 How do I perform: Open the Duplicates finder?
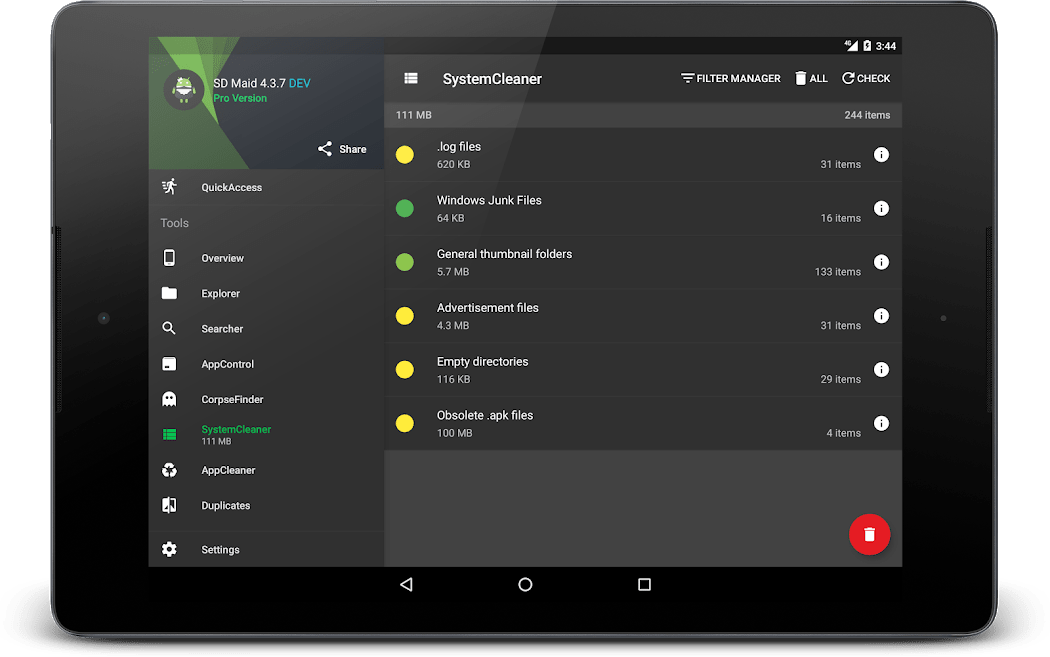point(225,505)
